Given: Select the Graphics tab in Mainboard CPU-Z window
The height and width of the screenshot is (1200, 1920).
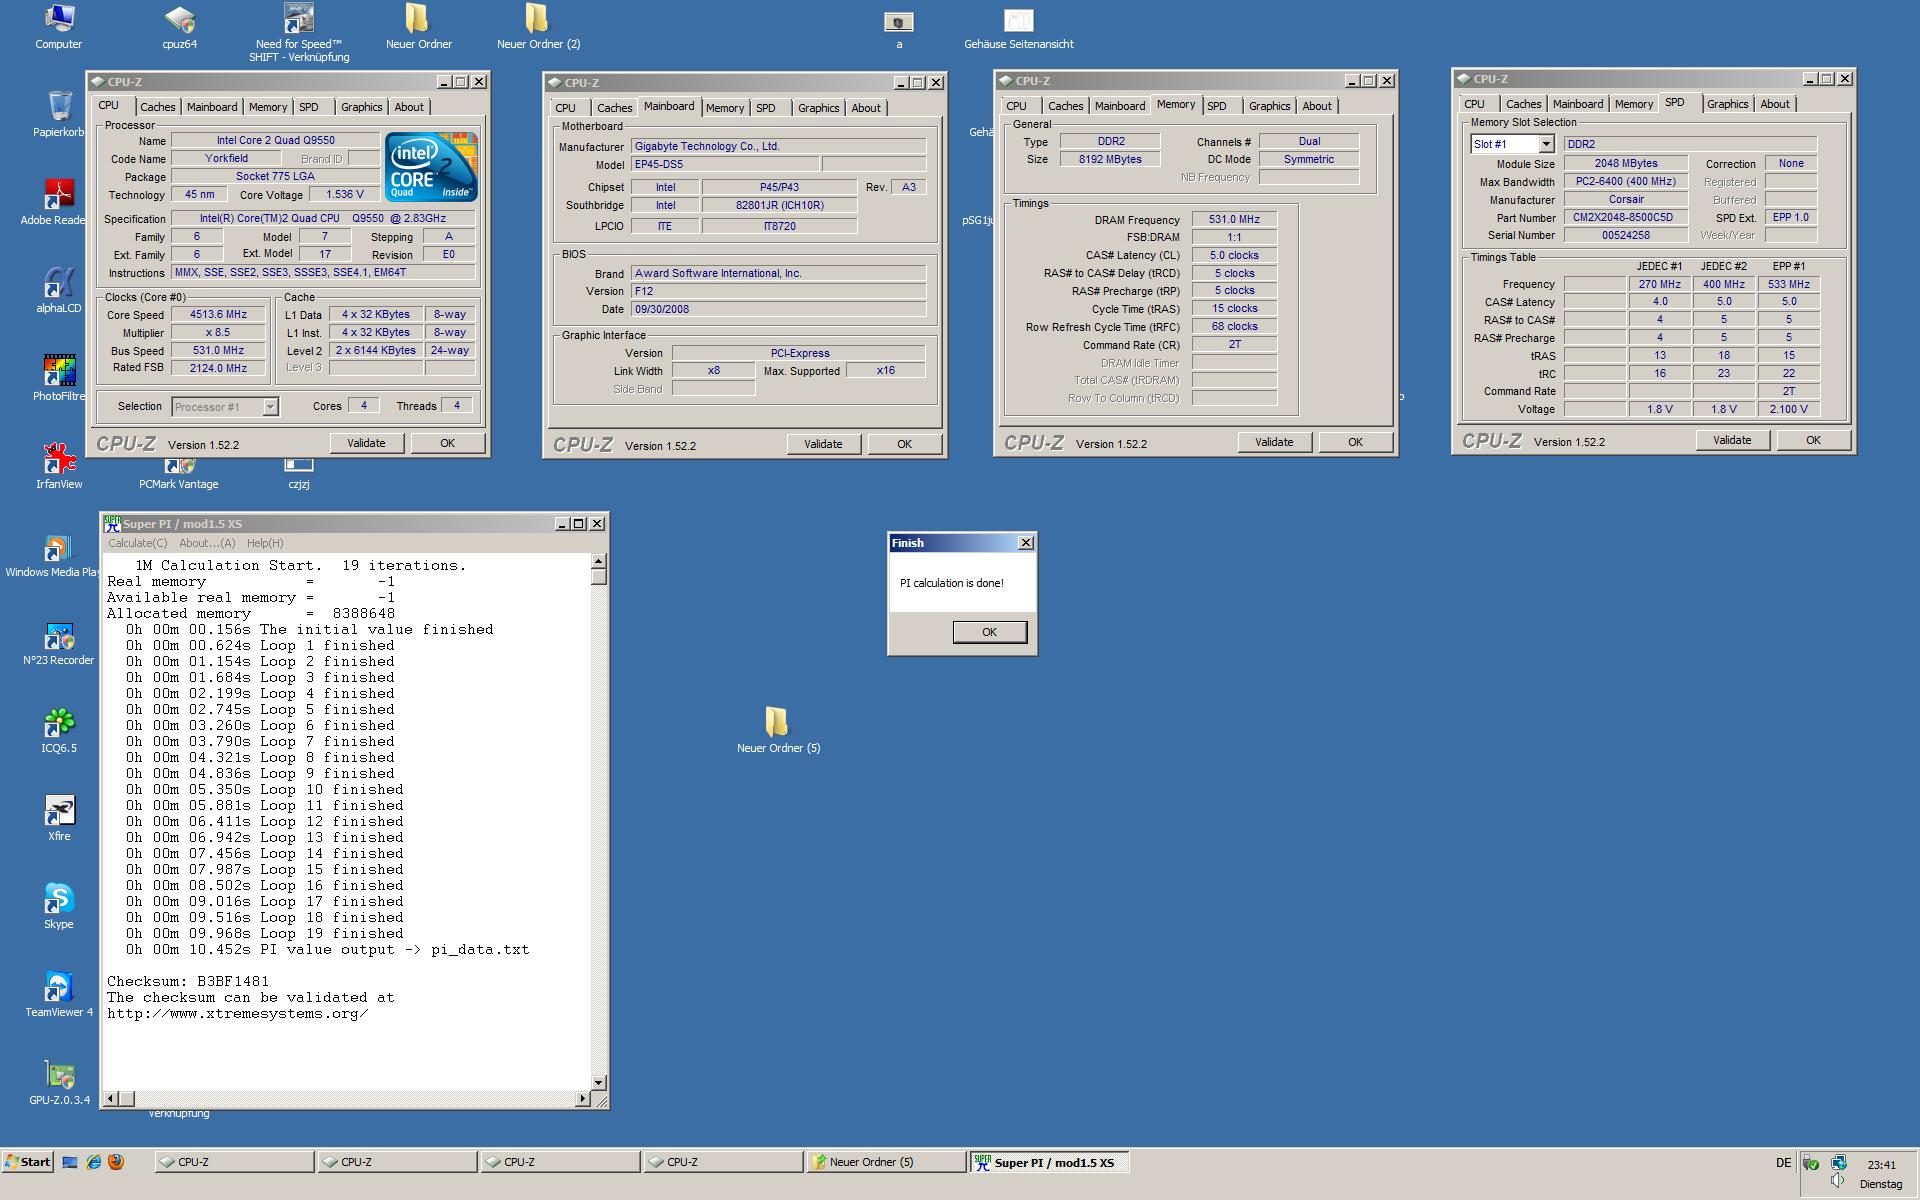Looking at the screenshot, I should (818, 108).
